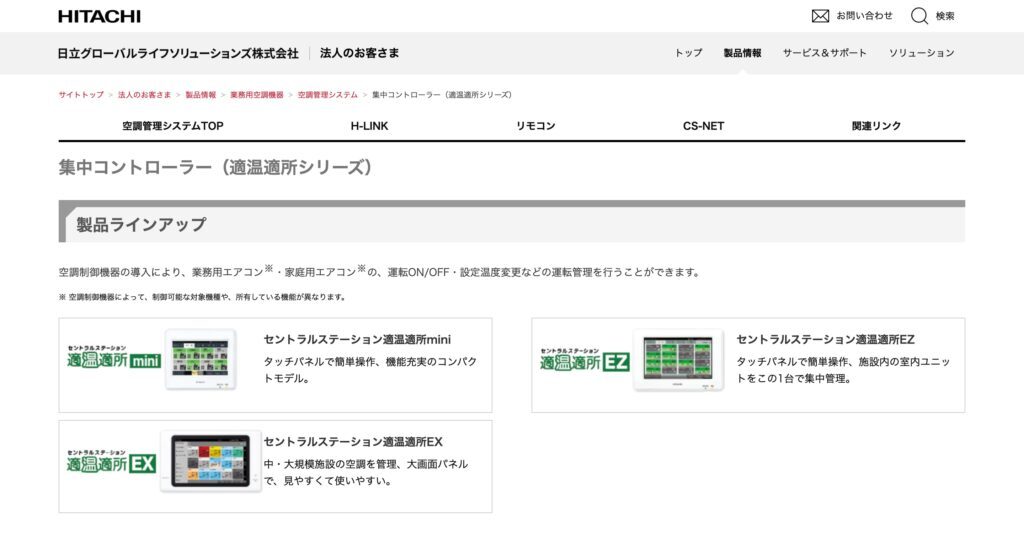Click EX description 中・大規模施設の空調を管理
The image size is (1024, 534).
coord(366,472)
